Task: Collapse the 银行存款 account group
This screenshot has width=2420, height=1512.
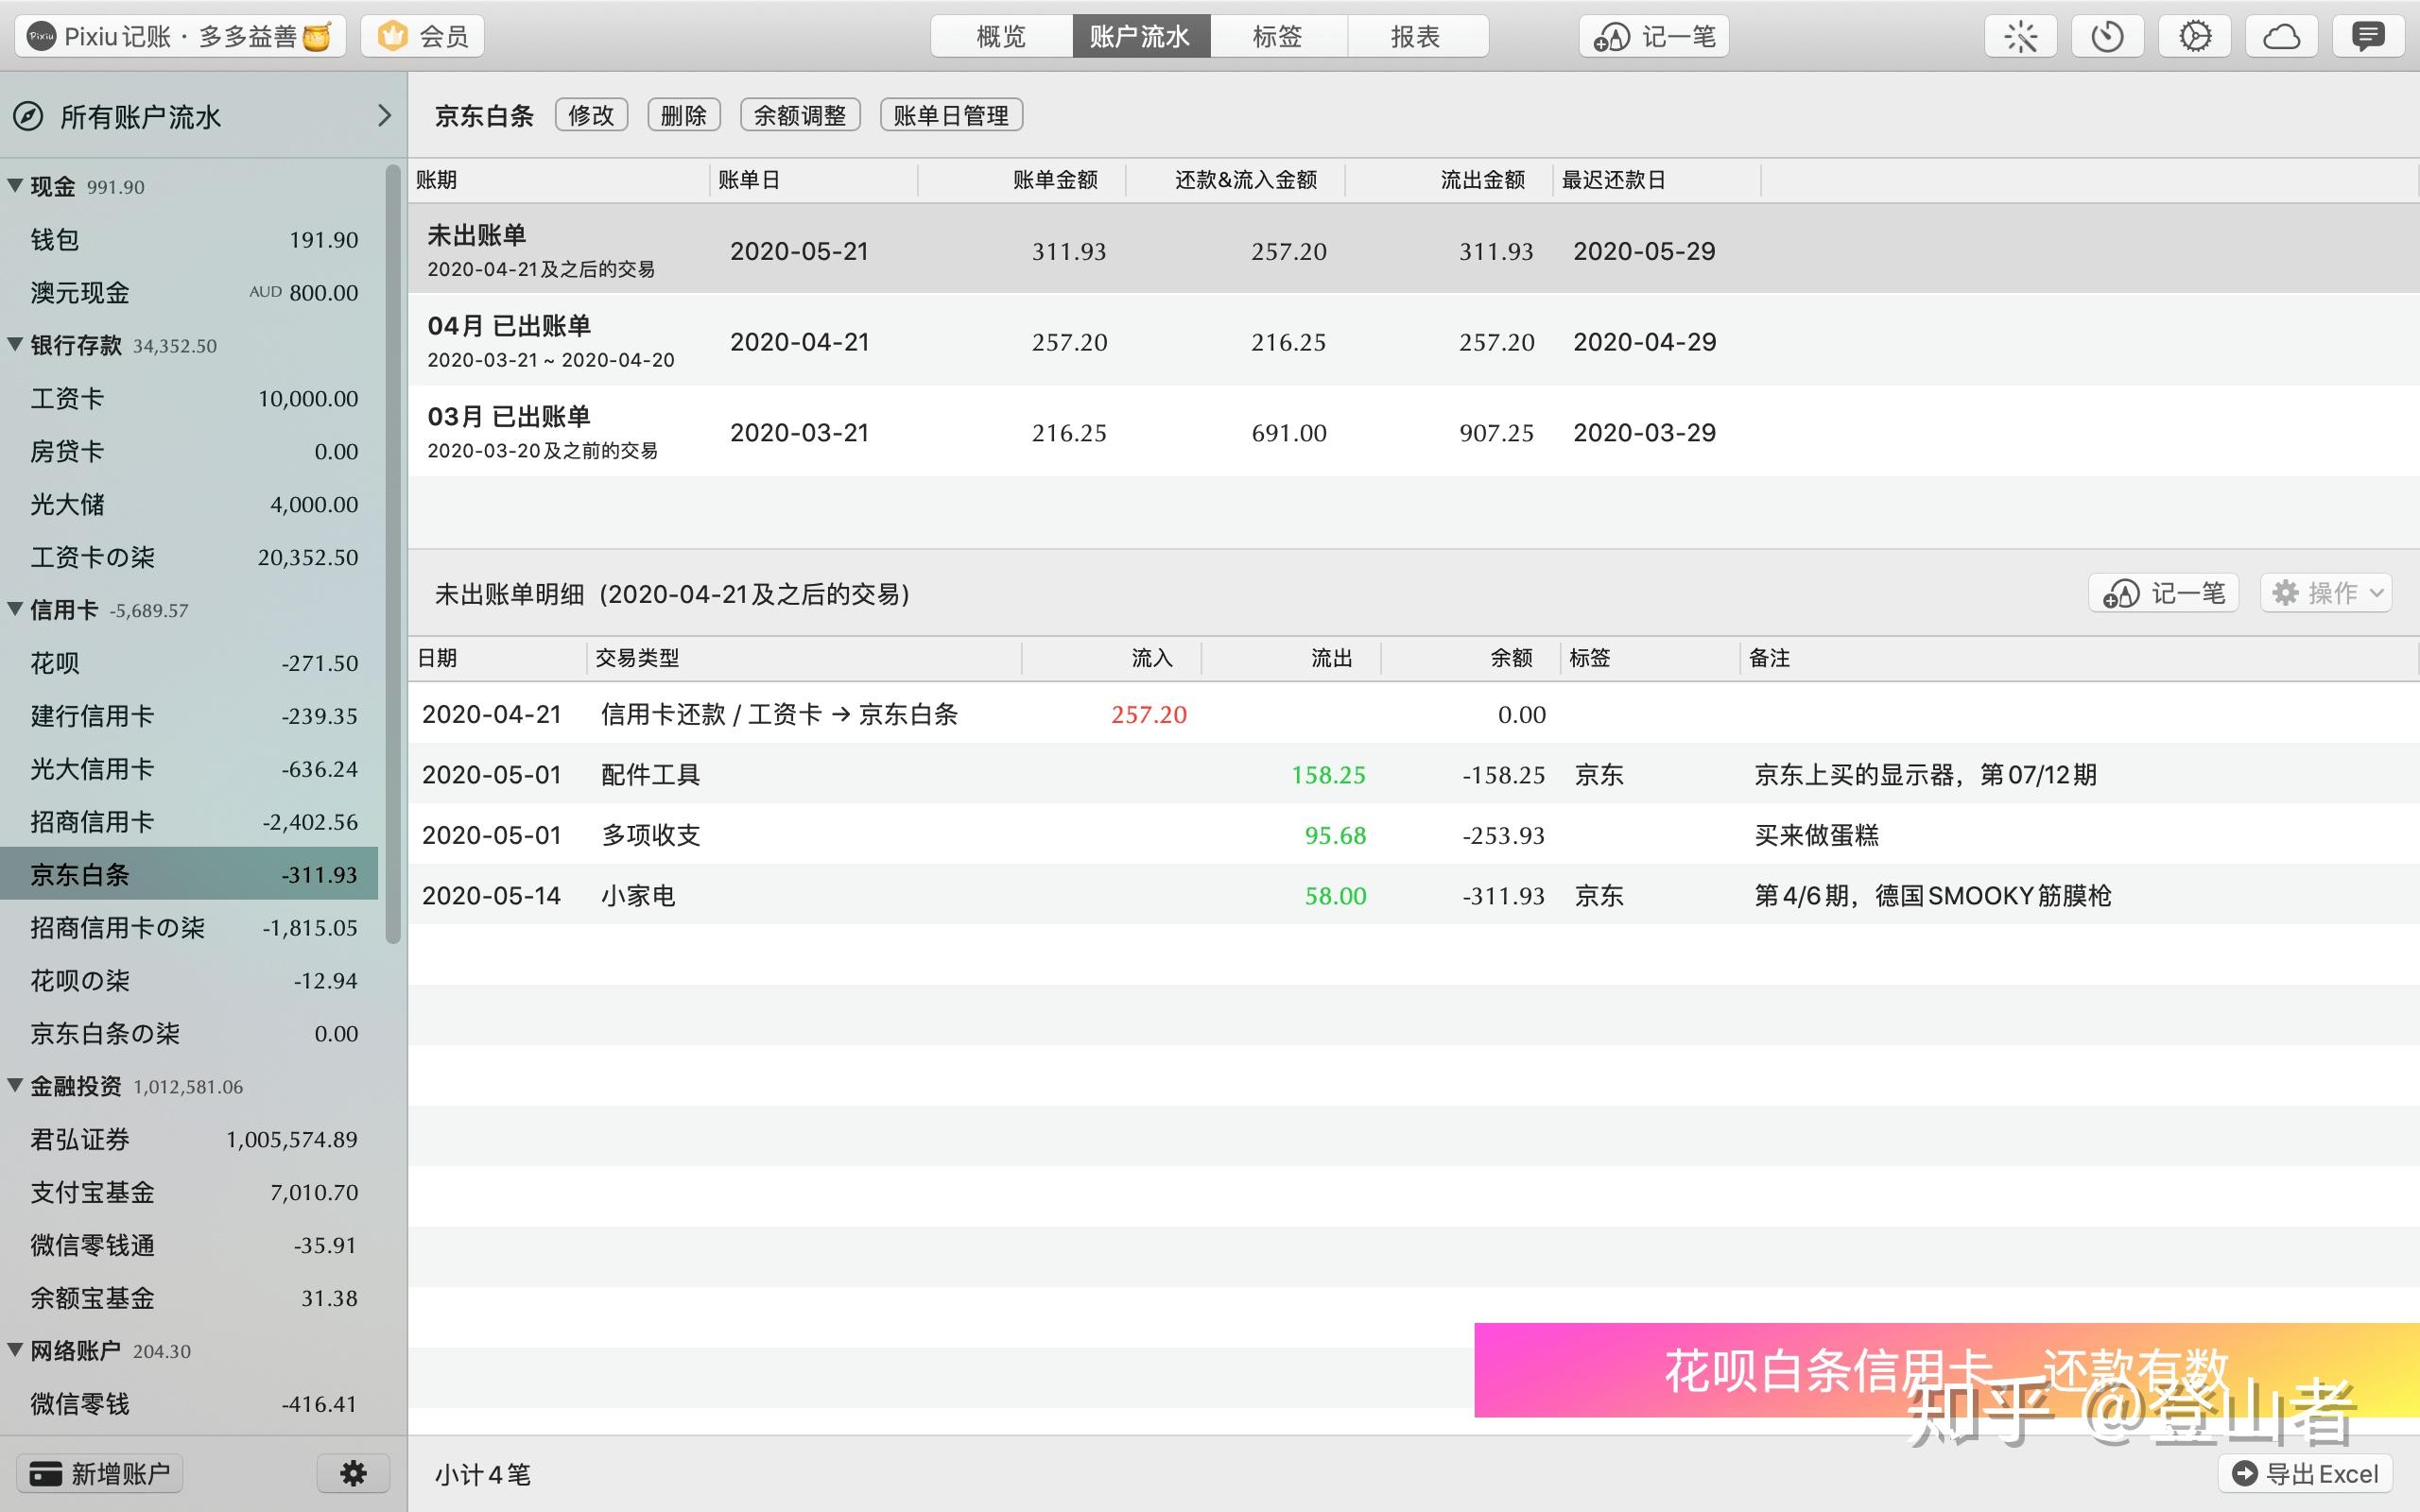Action: coord(15,345)
